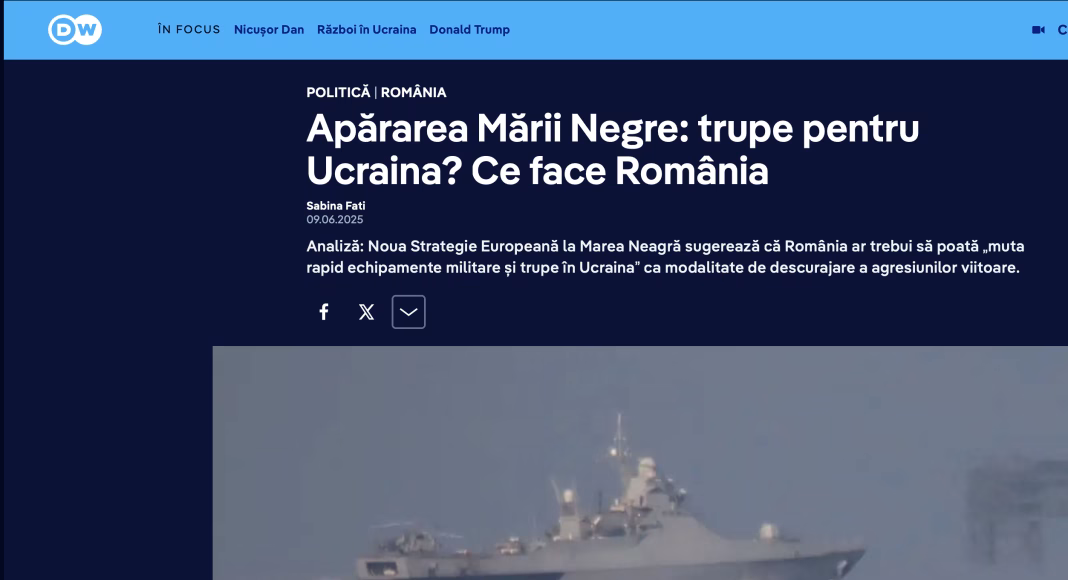Open the DW logo homepage link
The image size is (1068, 580).
[75, 30]
